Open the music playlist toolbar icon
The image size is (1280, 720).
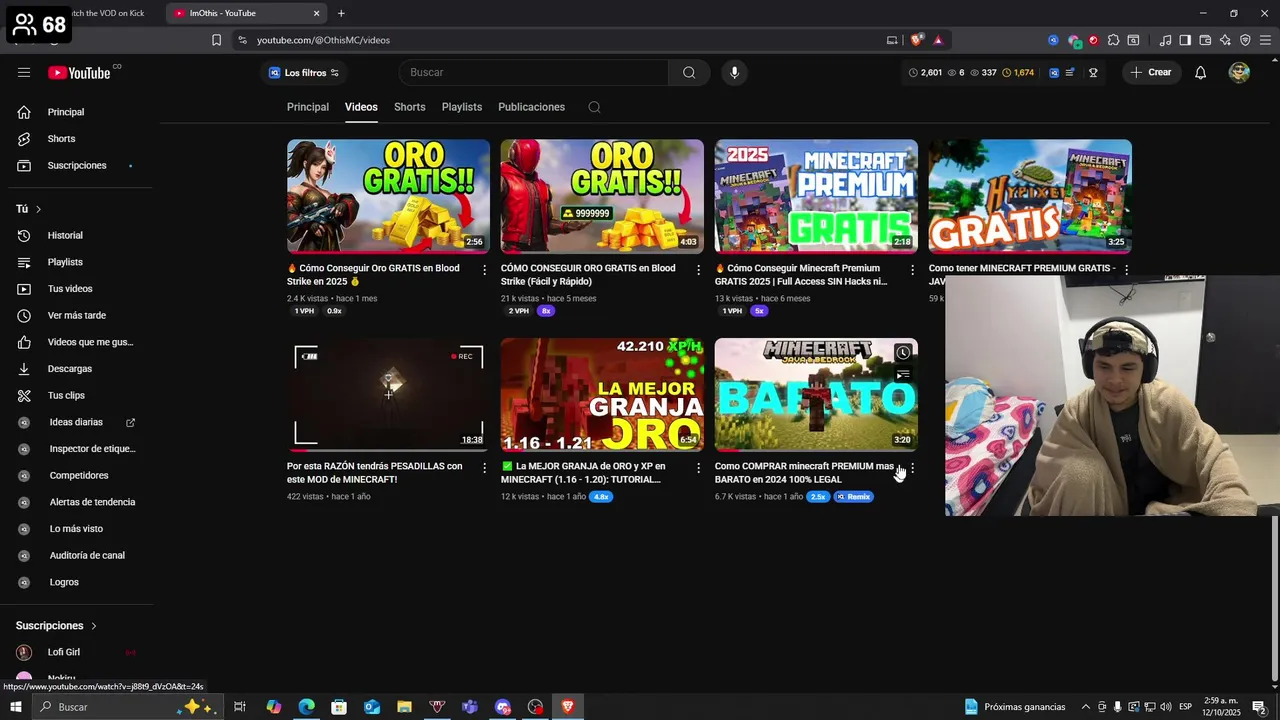click(x=1165, y=40)
